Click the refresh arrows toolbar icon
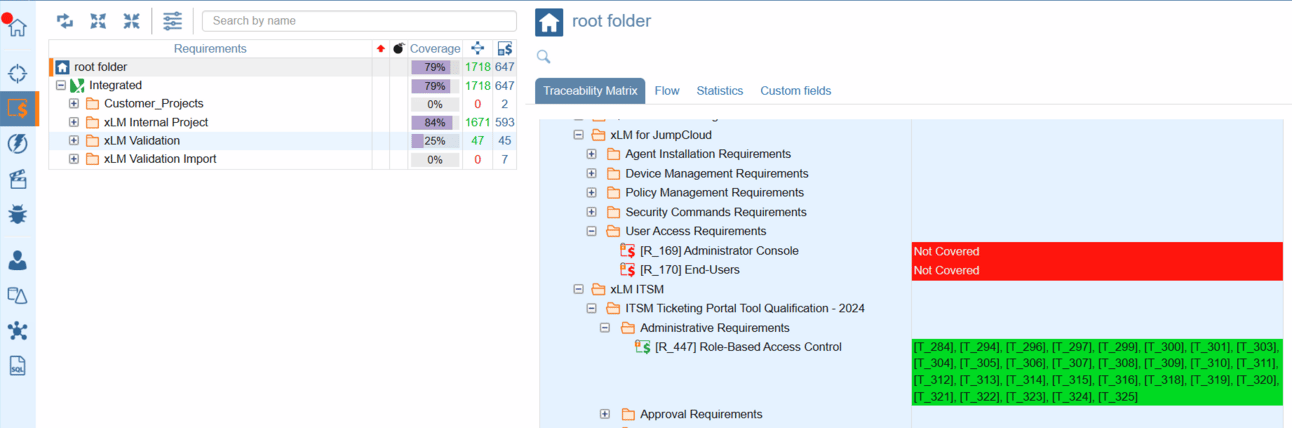The image size is (1292, 428). point(65,20)
